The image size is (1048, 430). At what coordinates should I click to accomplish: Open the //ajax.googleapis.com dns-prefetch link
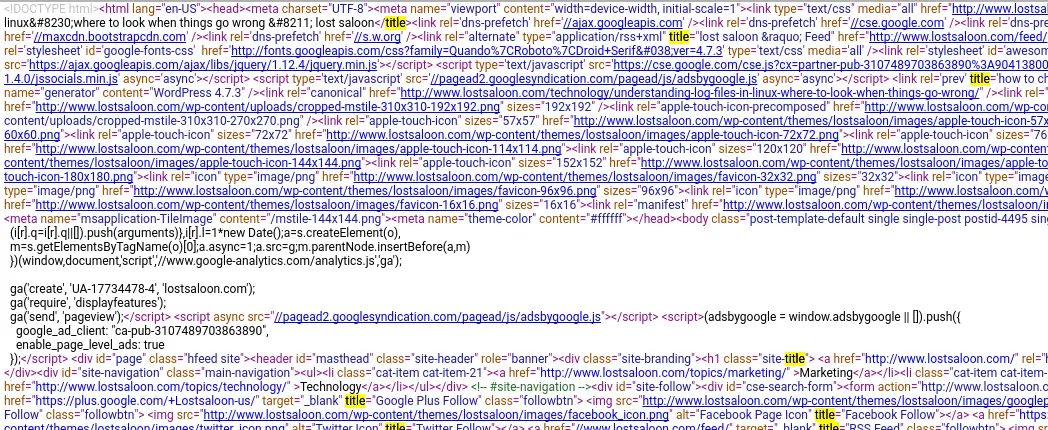[x=622, y=23]
